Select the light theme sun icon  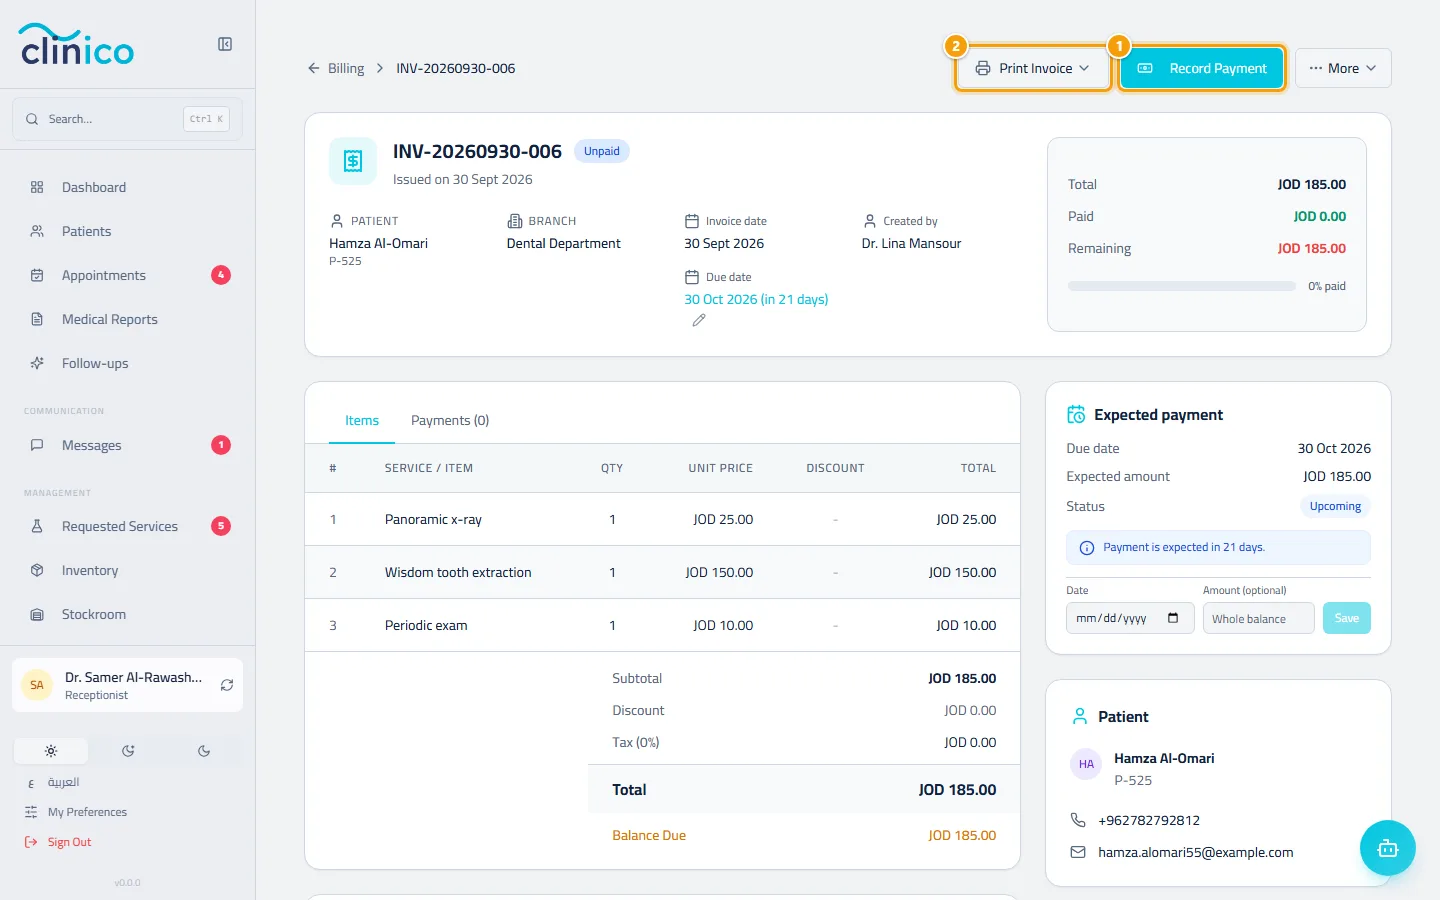[51, 751]
